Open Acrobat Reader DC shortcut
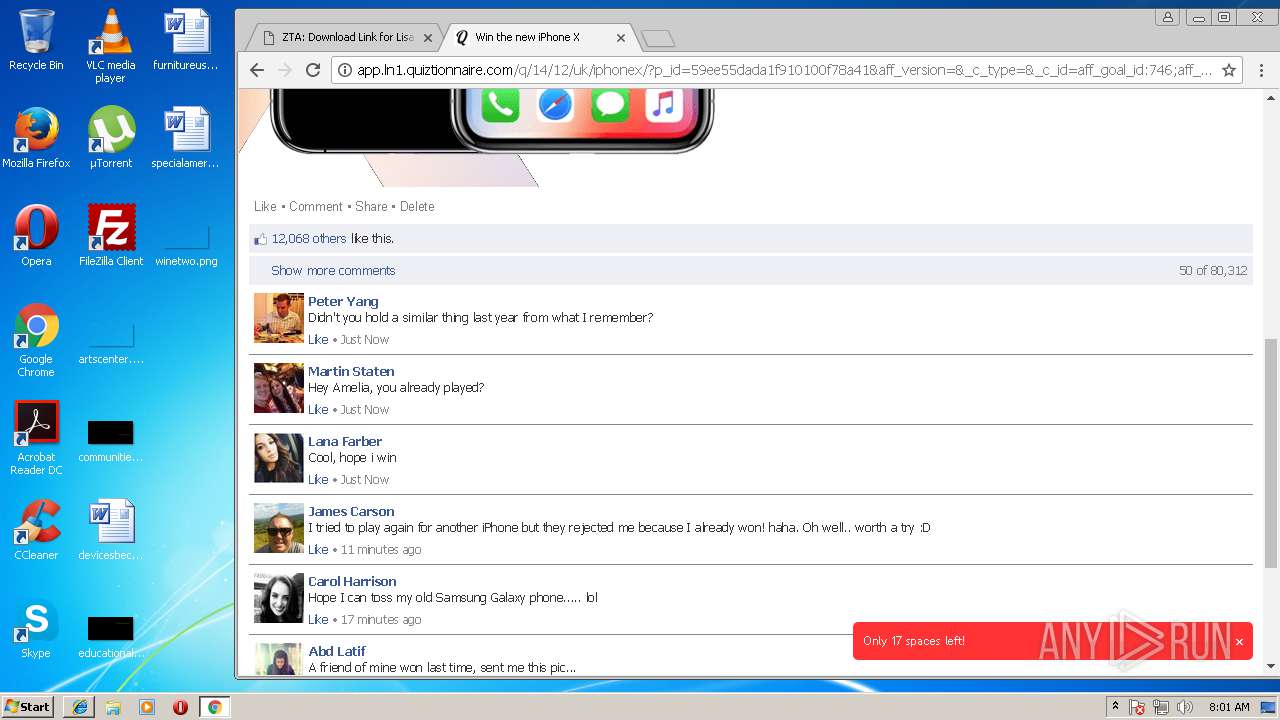This screenshot has width=1280, height=720. pyautogui.click(x=36, y=438)
